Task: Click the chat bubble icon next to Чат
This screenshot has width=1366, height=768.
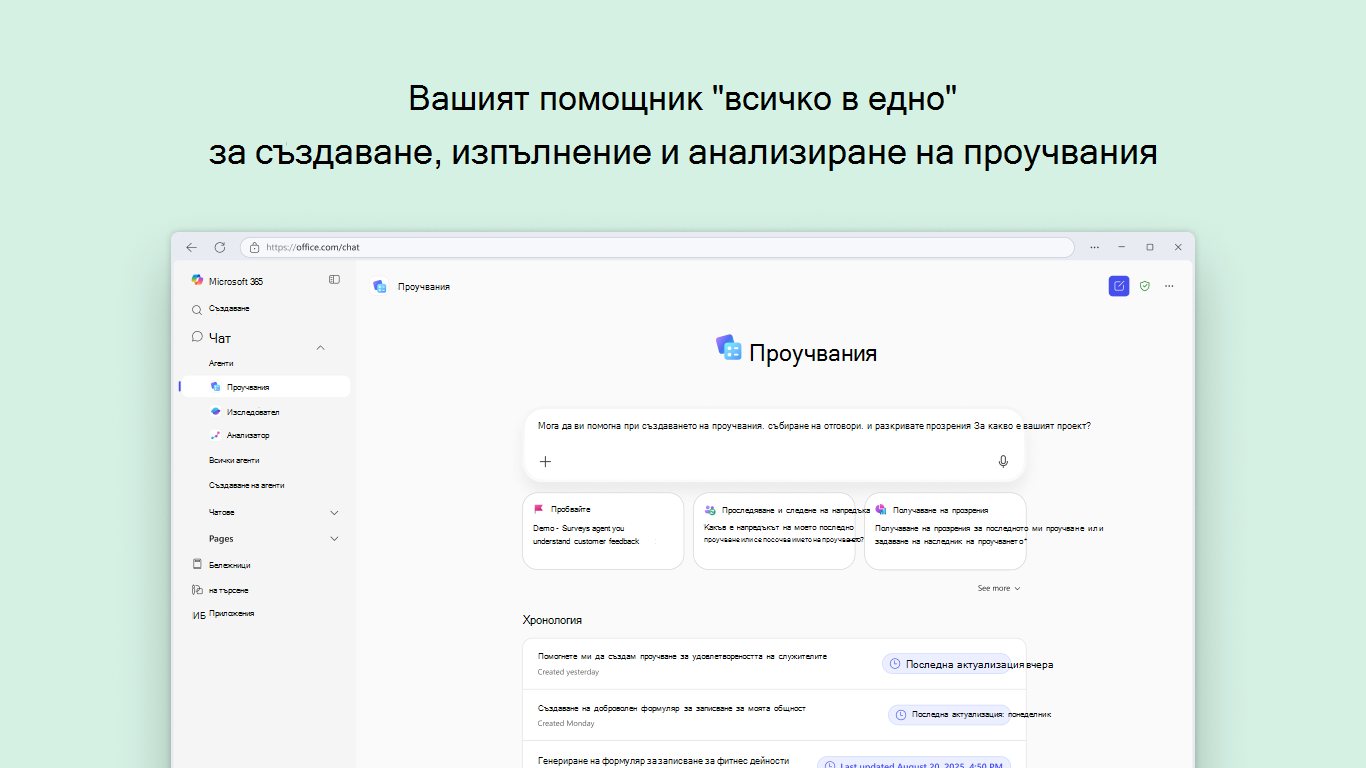Action: pos(197,337)
